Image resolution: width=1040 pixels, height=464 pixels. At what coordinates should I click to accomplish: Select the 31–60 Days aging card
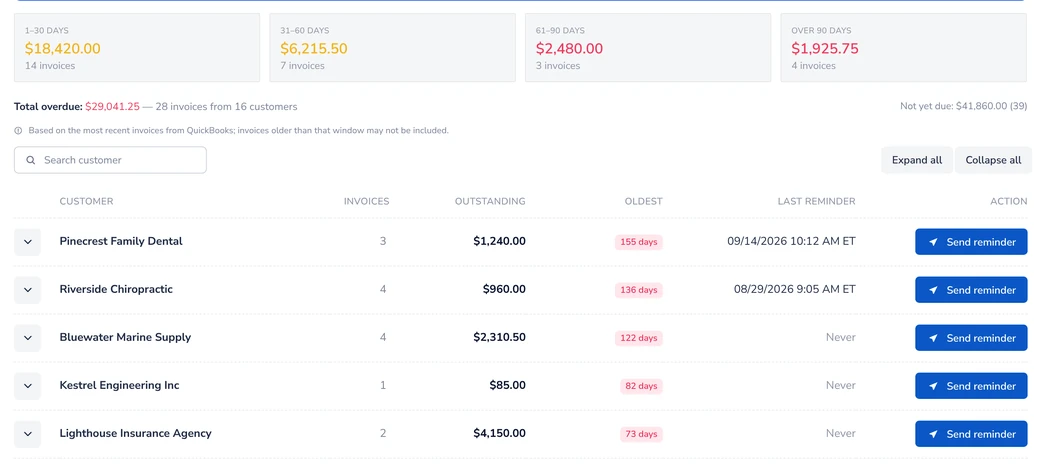392,48
